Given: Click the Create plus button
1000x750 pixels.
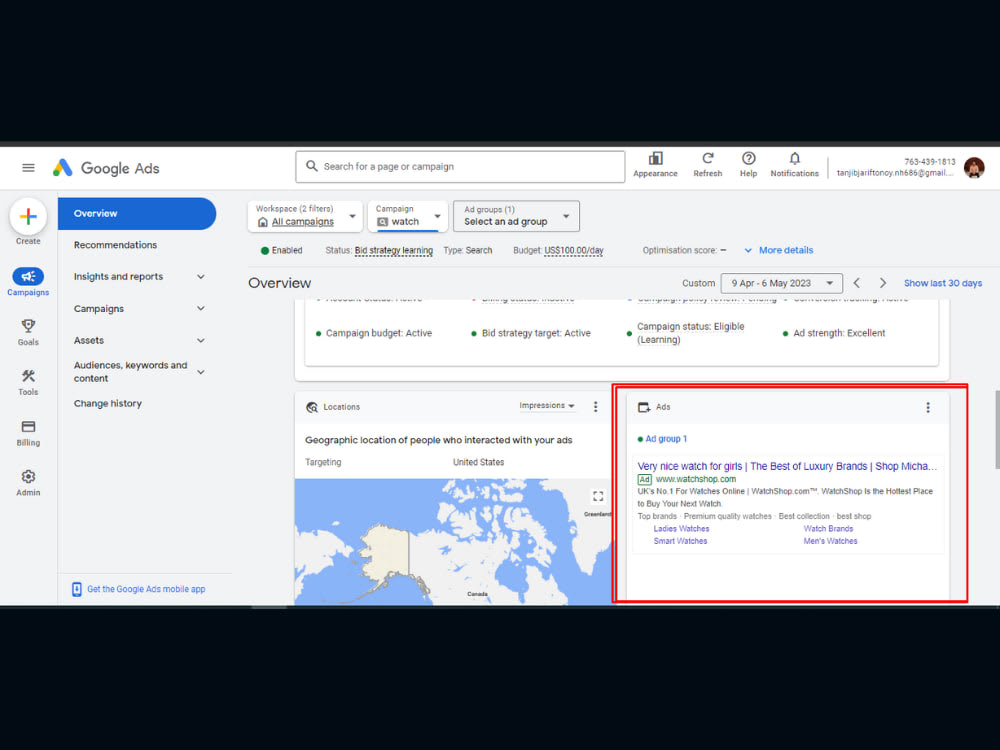Looking at the screenshot, I should coord(28,217).
